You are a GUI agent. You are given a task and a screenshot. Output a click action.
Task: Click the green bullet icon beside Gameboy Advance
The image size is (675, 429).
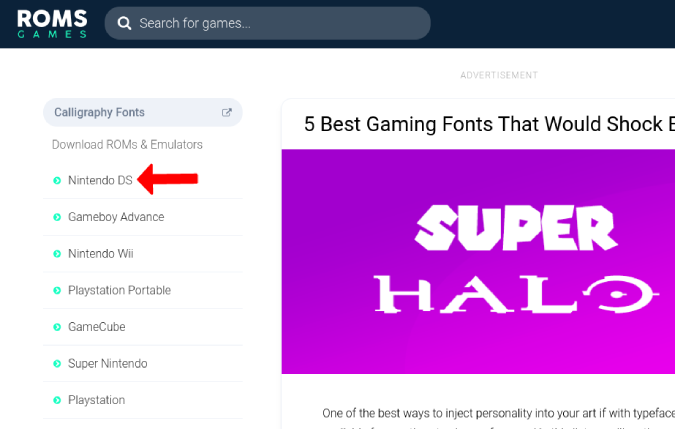pos(57,217)
